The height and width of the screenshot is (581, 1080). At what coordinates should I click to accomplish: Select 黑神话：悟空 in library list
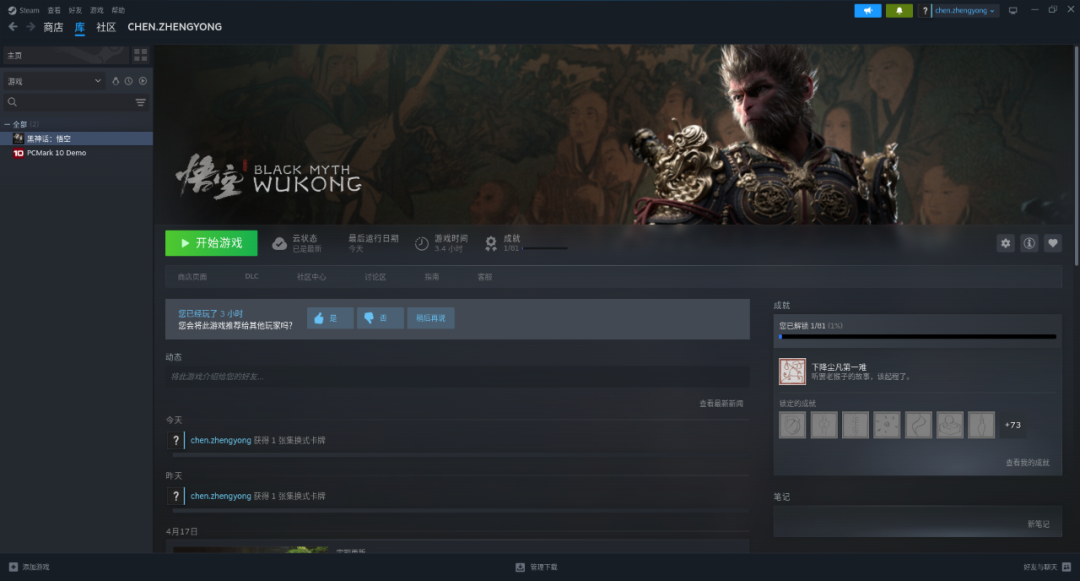pyautogui.click(x=76, y=138)
